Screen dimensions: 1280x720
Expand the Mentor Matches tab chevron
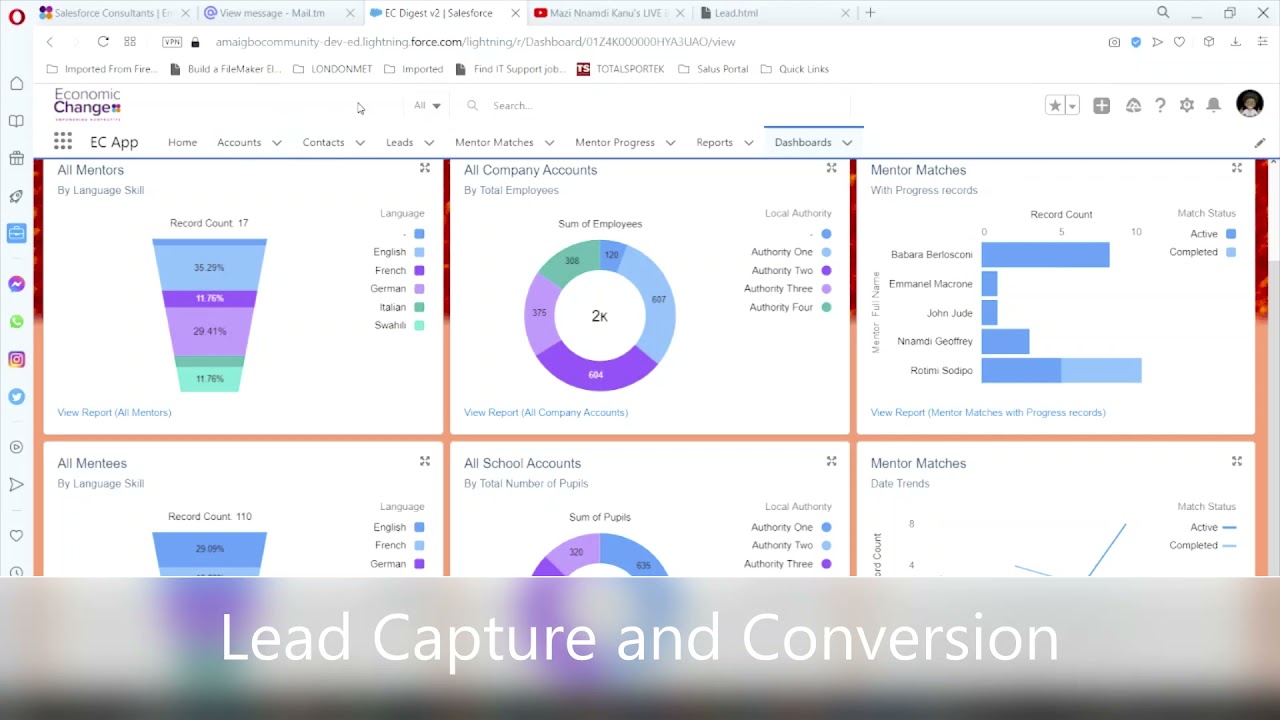(549, 143)
